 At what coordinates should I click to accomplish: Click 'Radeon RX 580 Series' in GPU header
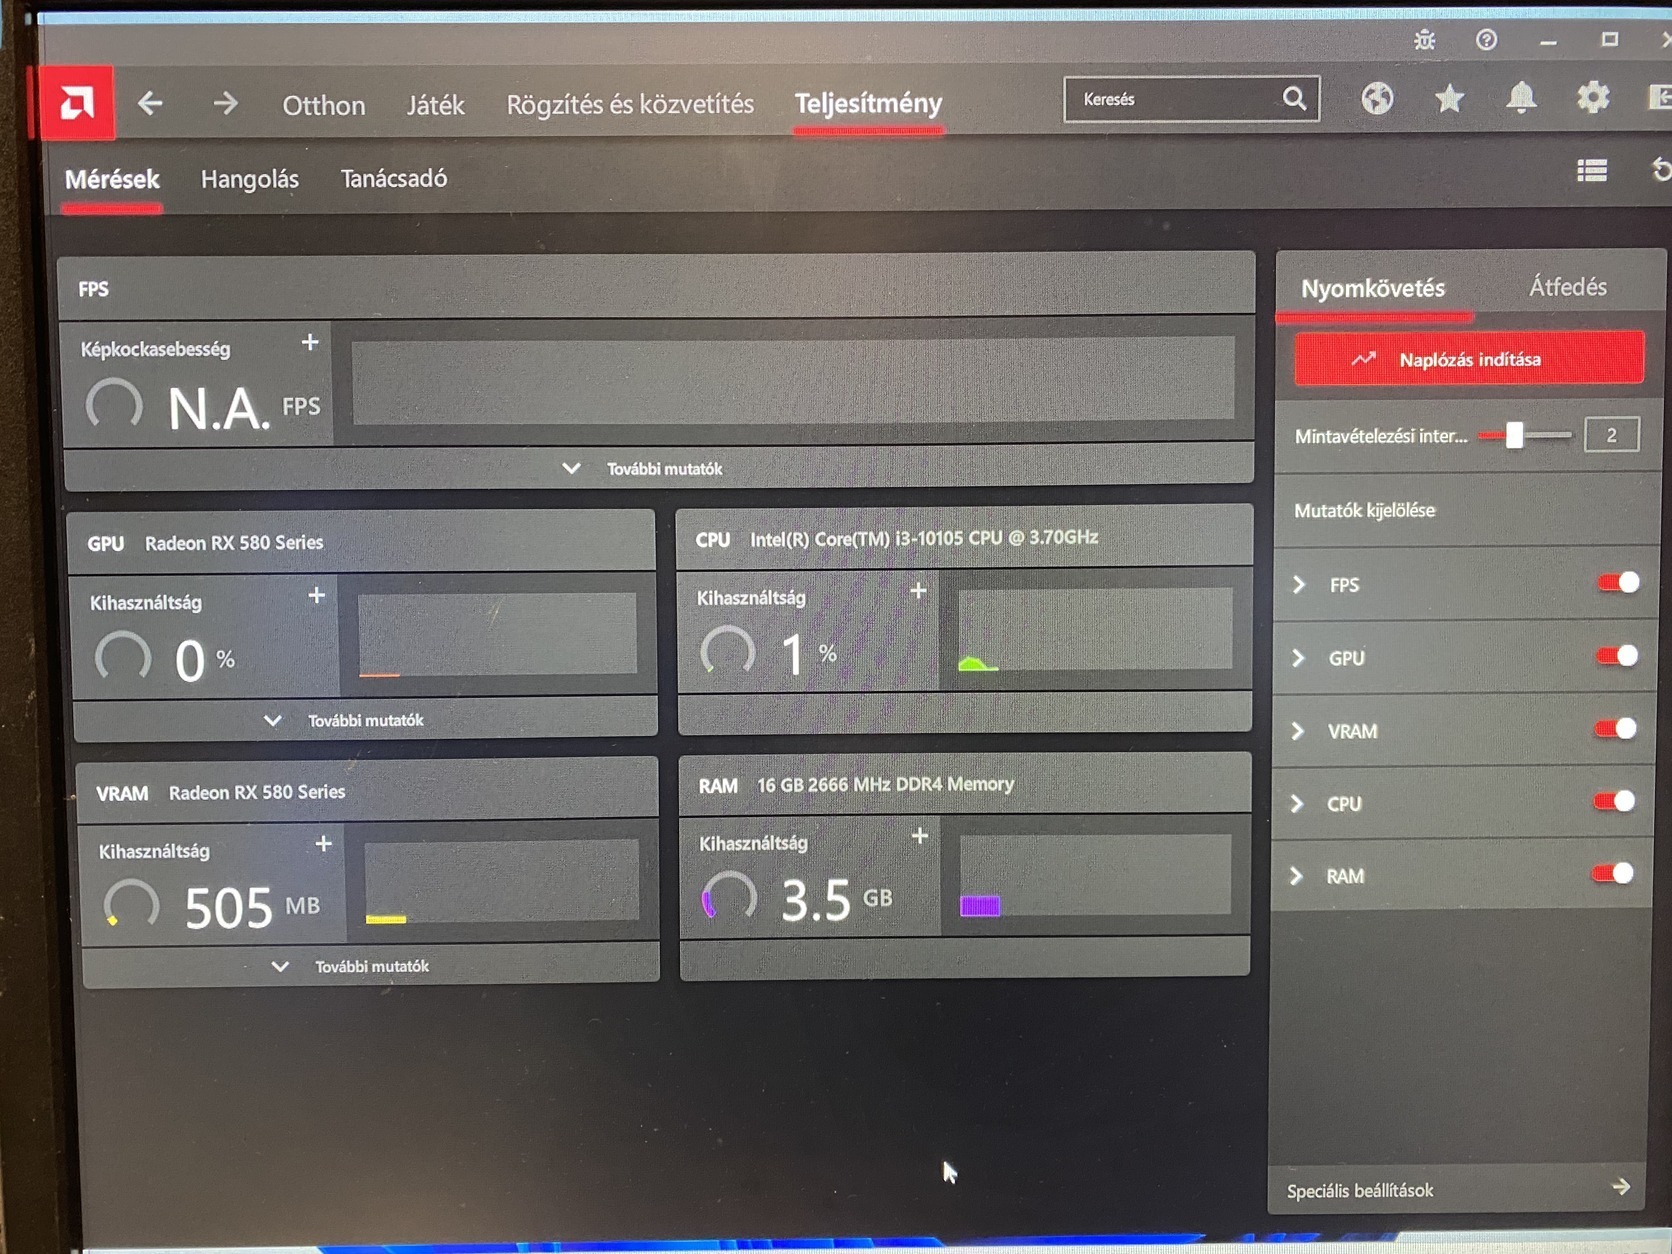click(234, 542)
